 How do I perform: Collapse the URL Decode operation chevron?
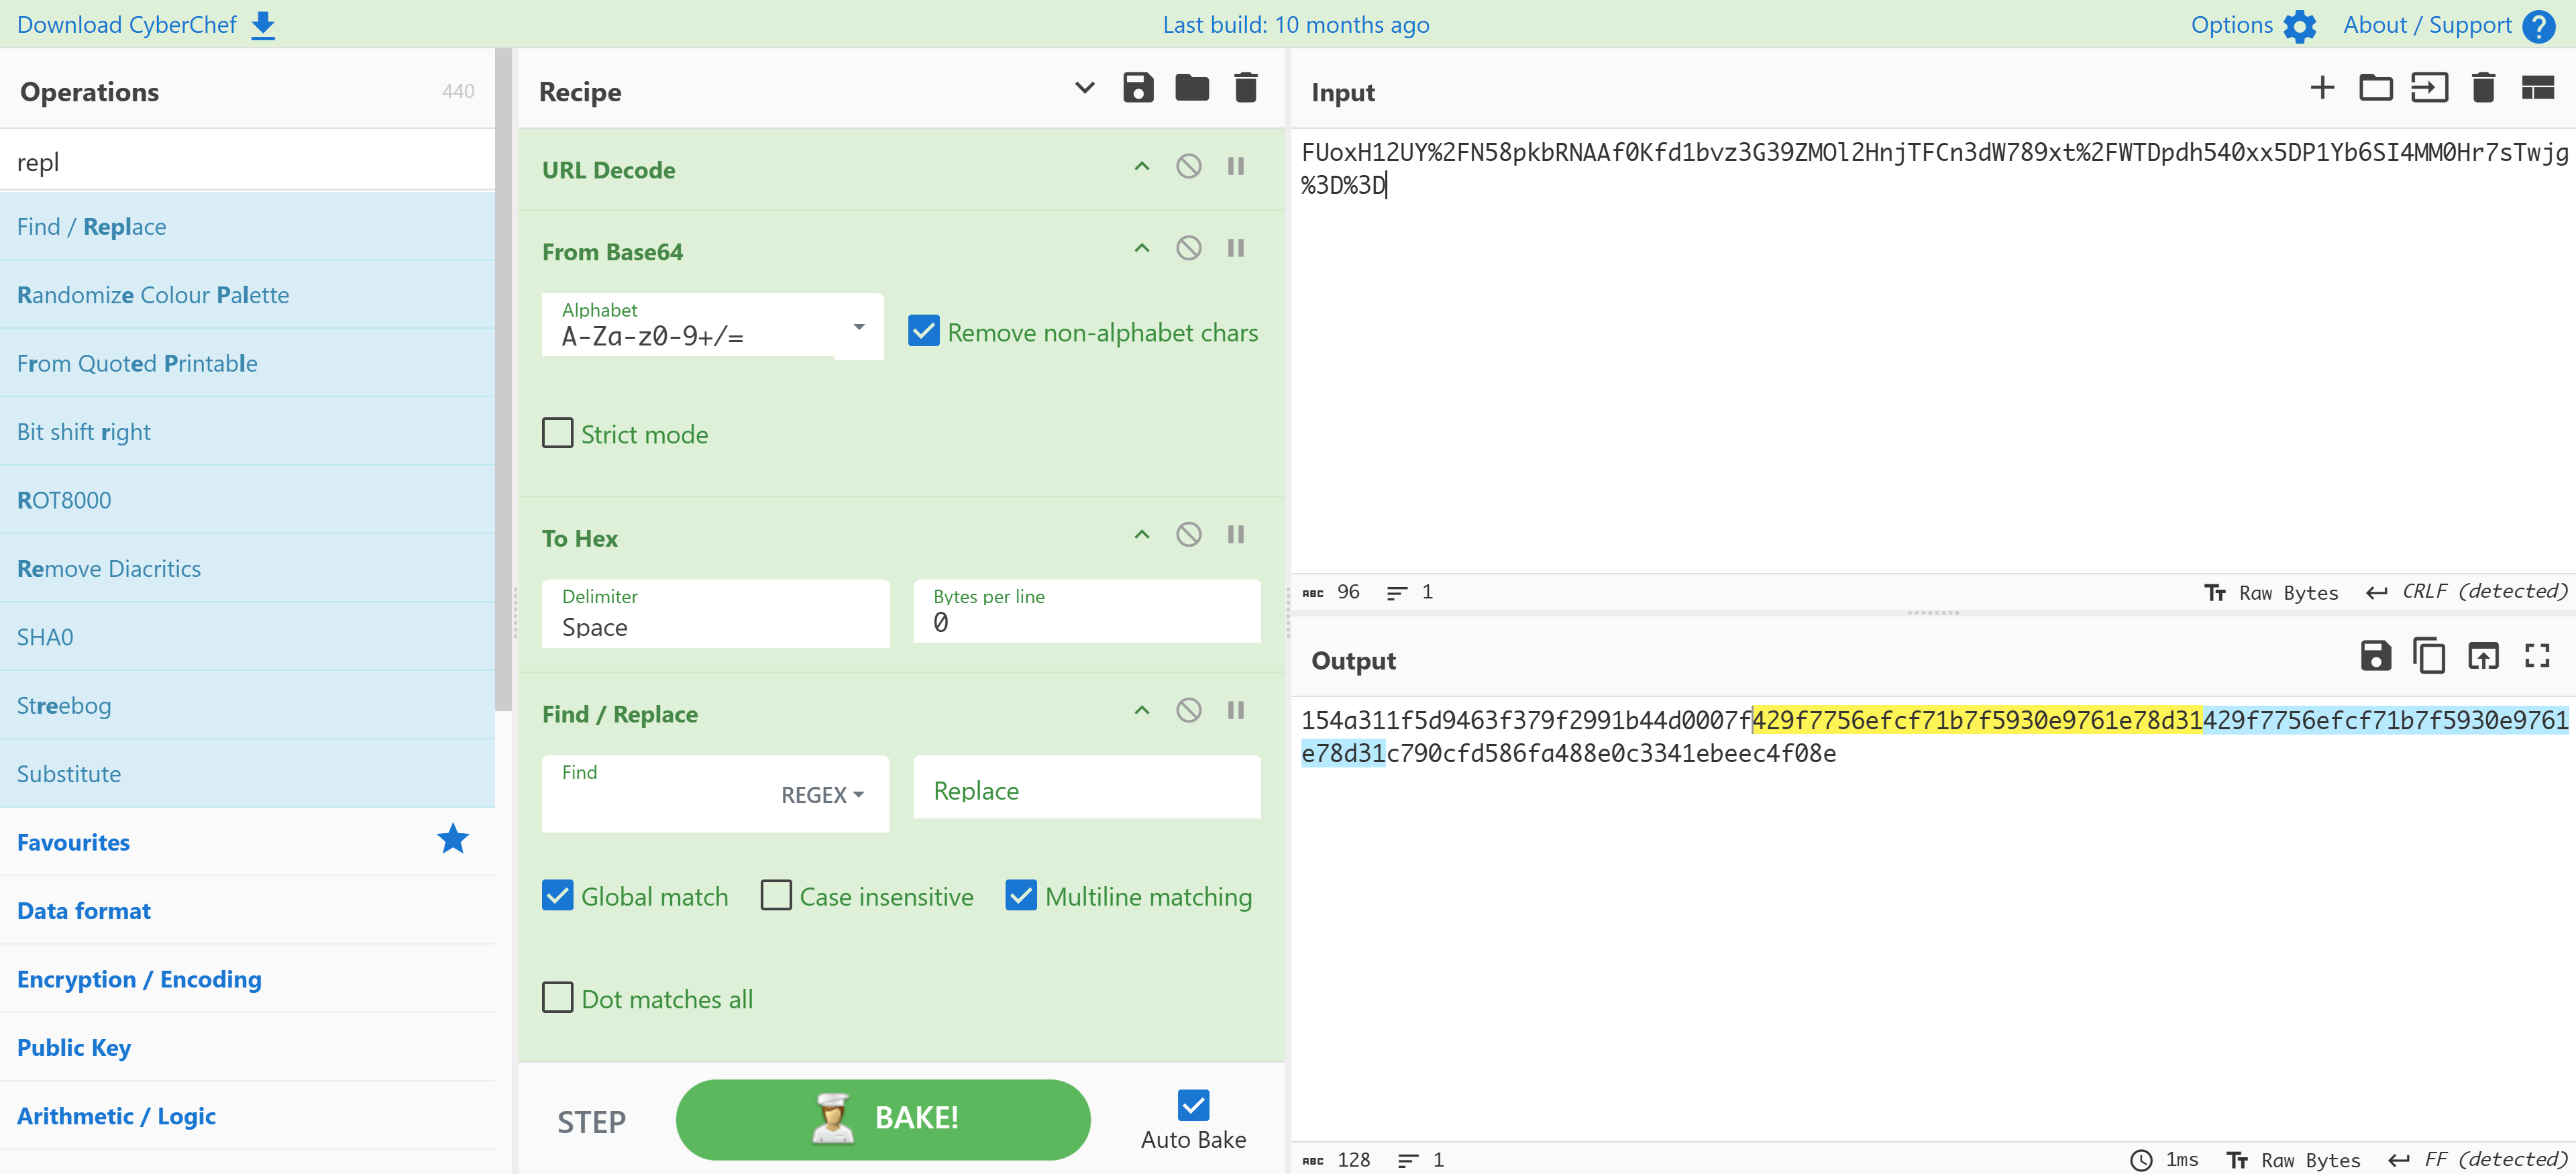[1141, 166]
